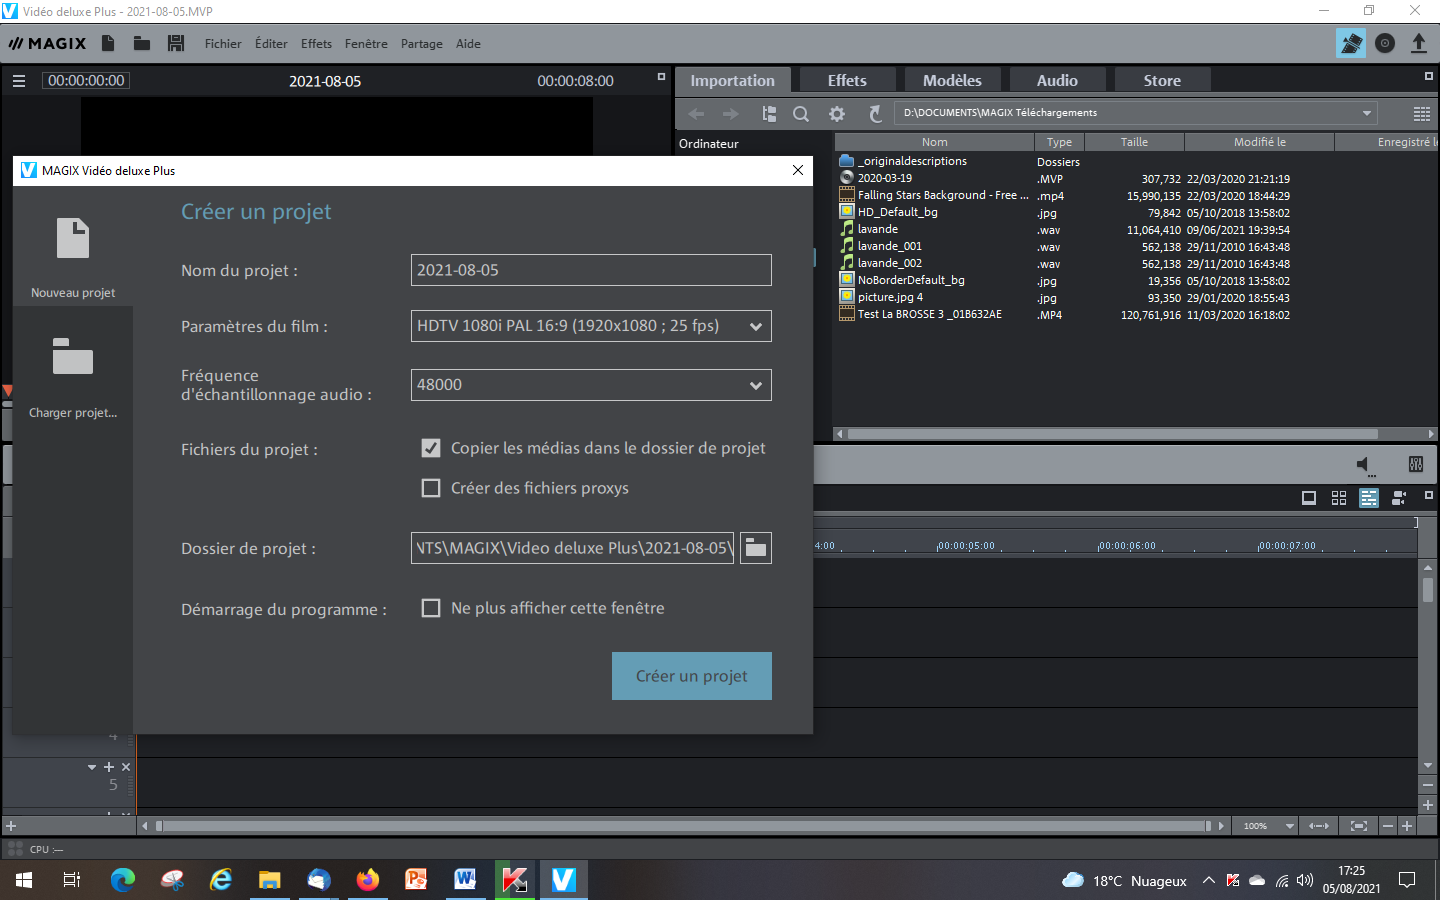Expand track 5 options arrow

pyautogui.click(x=92, y=767)
